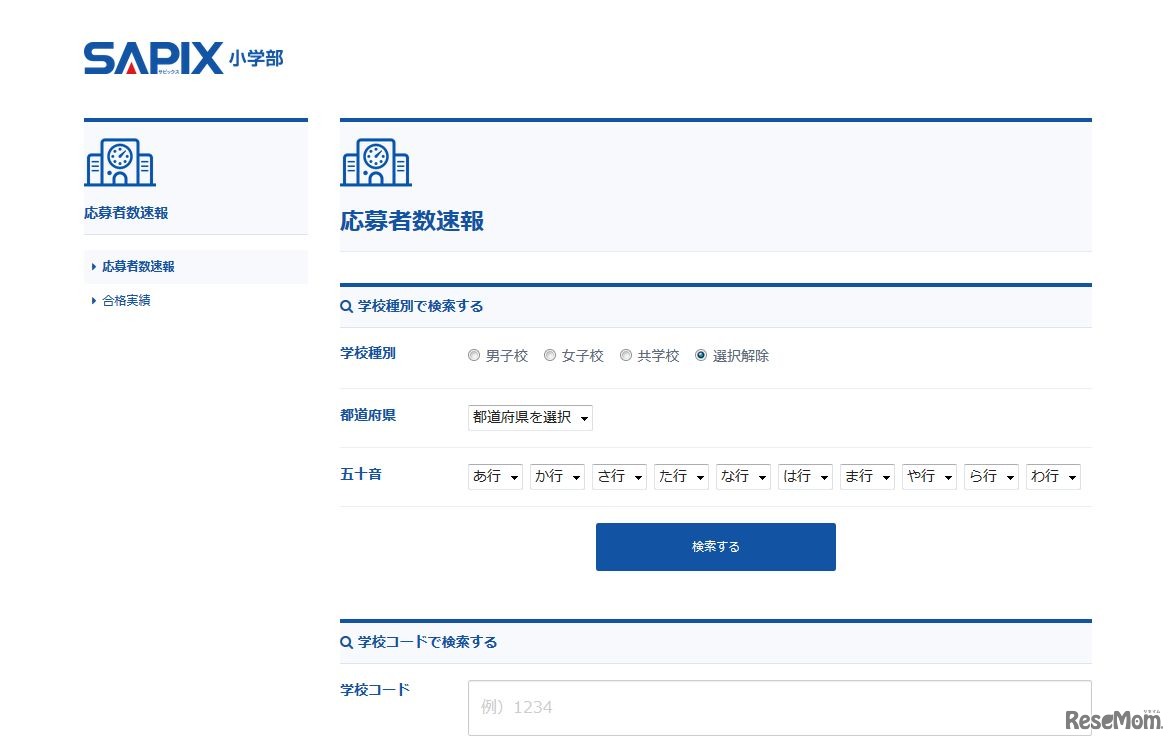Image resolution: width=1176 pixels, height=743 pixels.
Task: Click the magnifier icon beside 学校コードで検索する
Action: point(345,642)
